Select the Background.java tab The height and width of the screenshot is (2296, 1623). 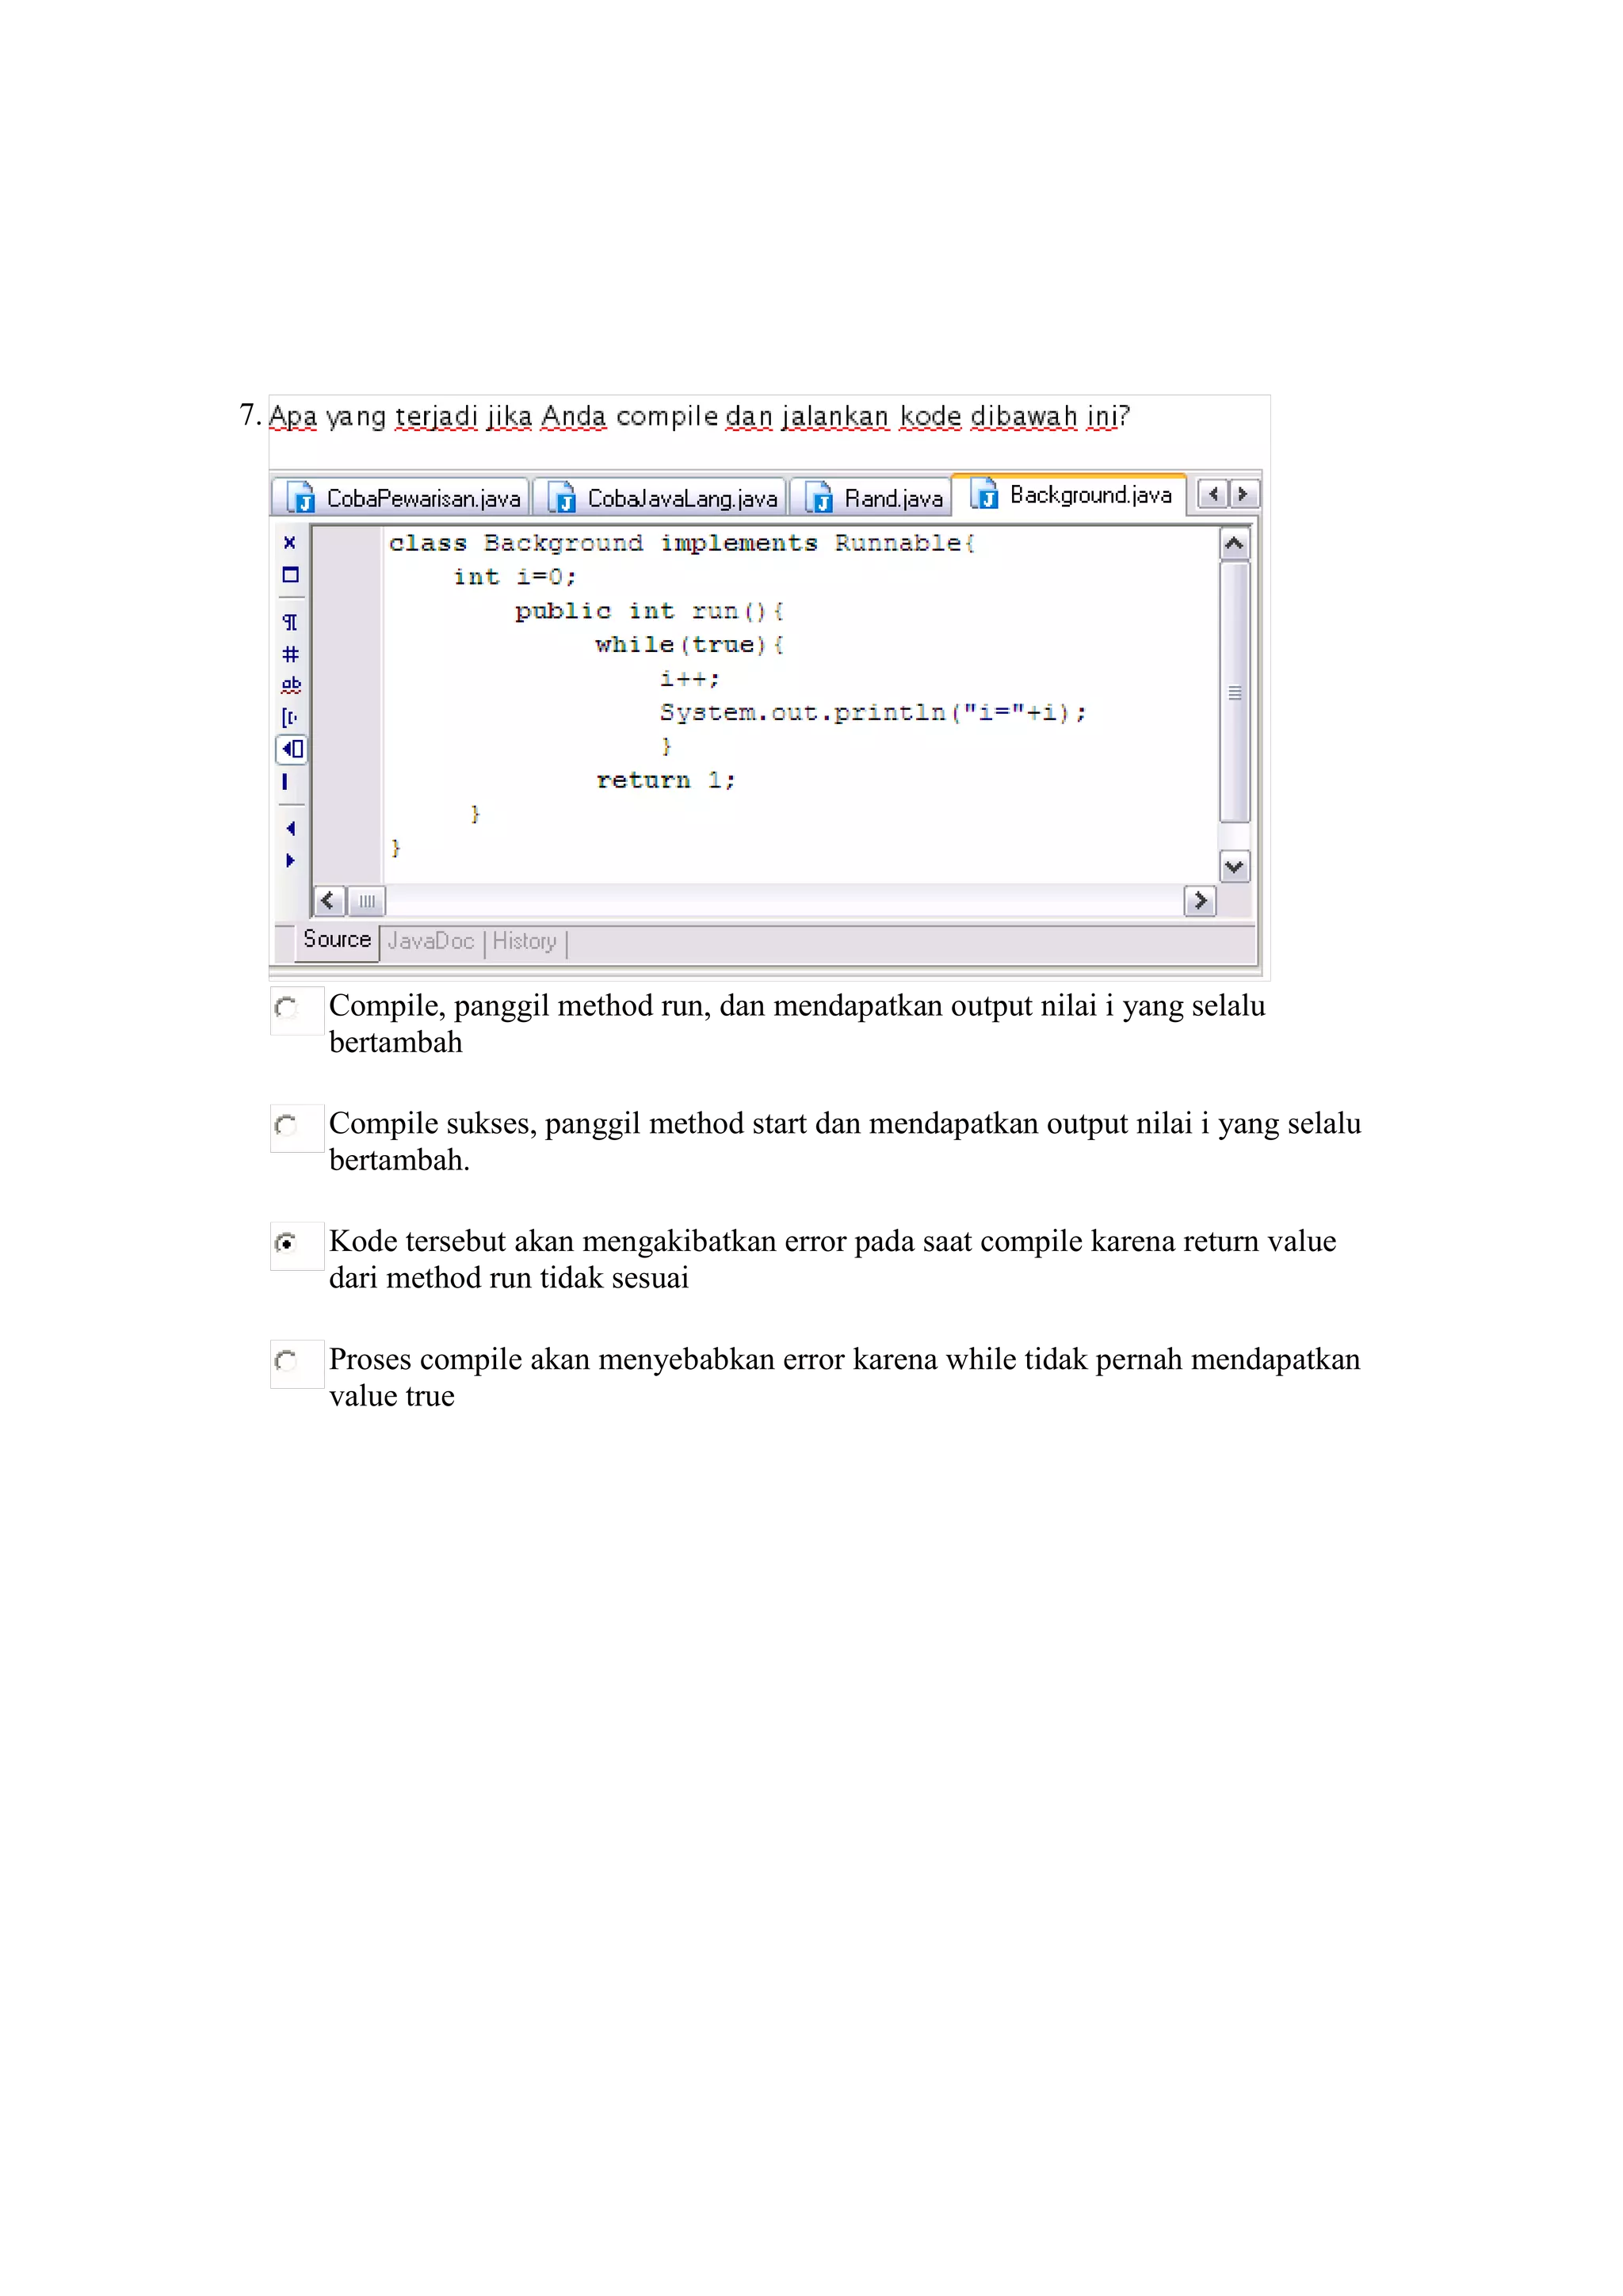(x=1069, y=494)
